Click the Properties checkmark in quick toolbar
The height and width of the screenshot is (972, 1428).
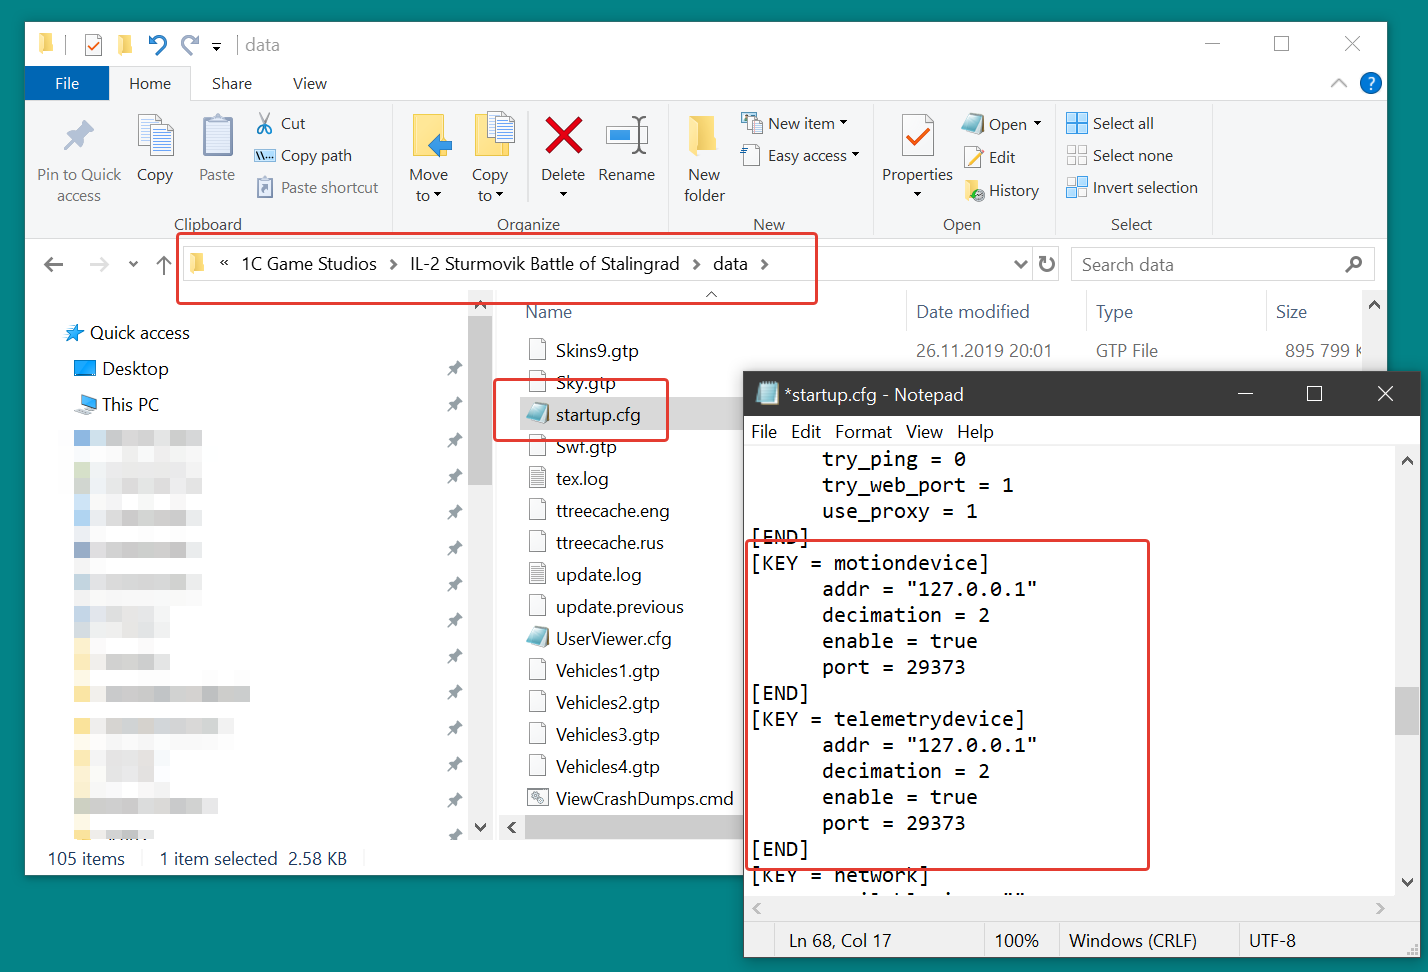click(93, 44)
